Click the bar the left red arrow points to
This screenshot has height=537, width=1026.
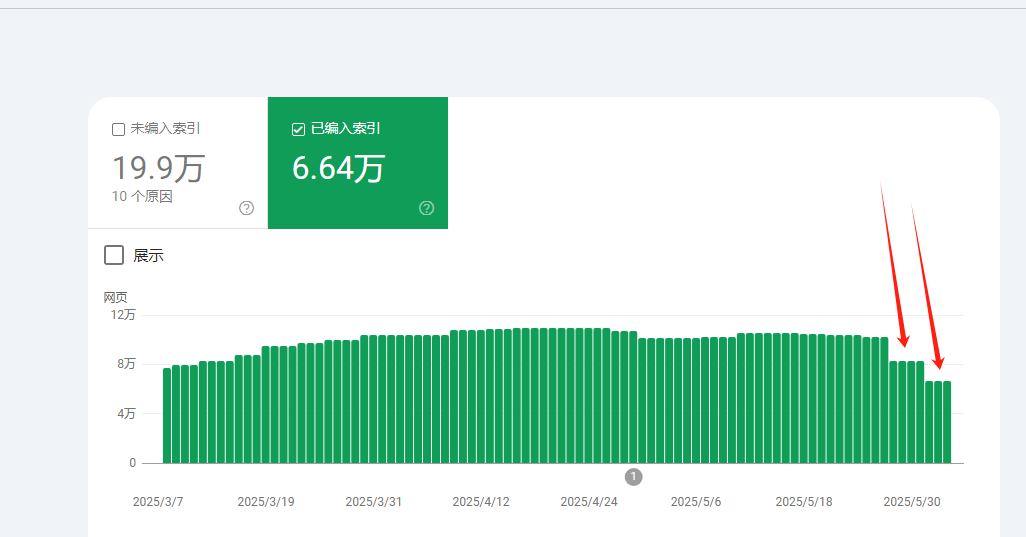[902, 412]
